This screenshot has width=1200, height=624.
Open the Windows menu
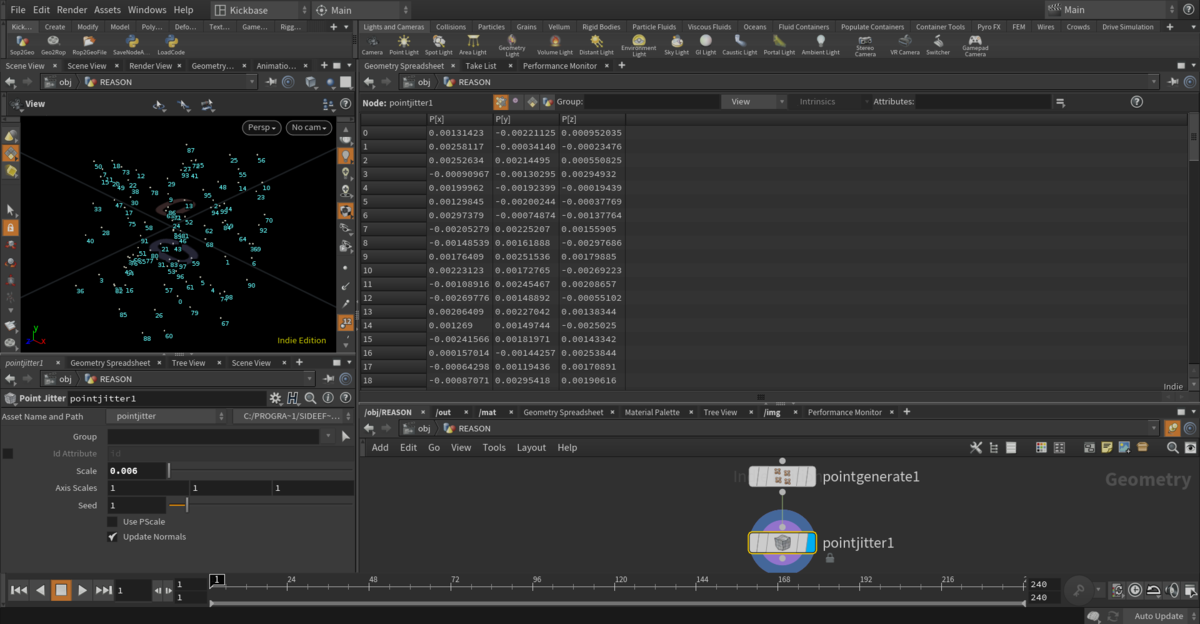tap(147, 10)
